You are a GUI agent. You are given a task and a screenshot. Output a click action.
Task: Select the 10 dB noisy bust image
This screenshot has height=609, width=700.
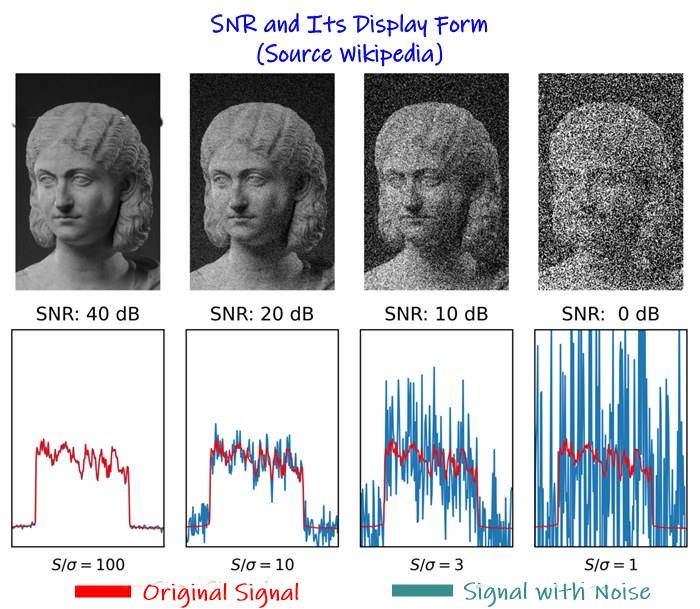pos(436,182)
